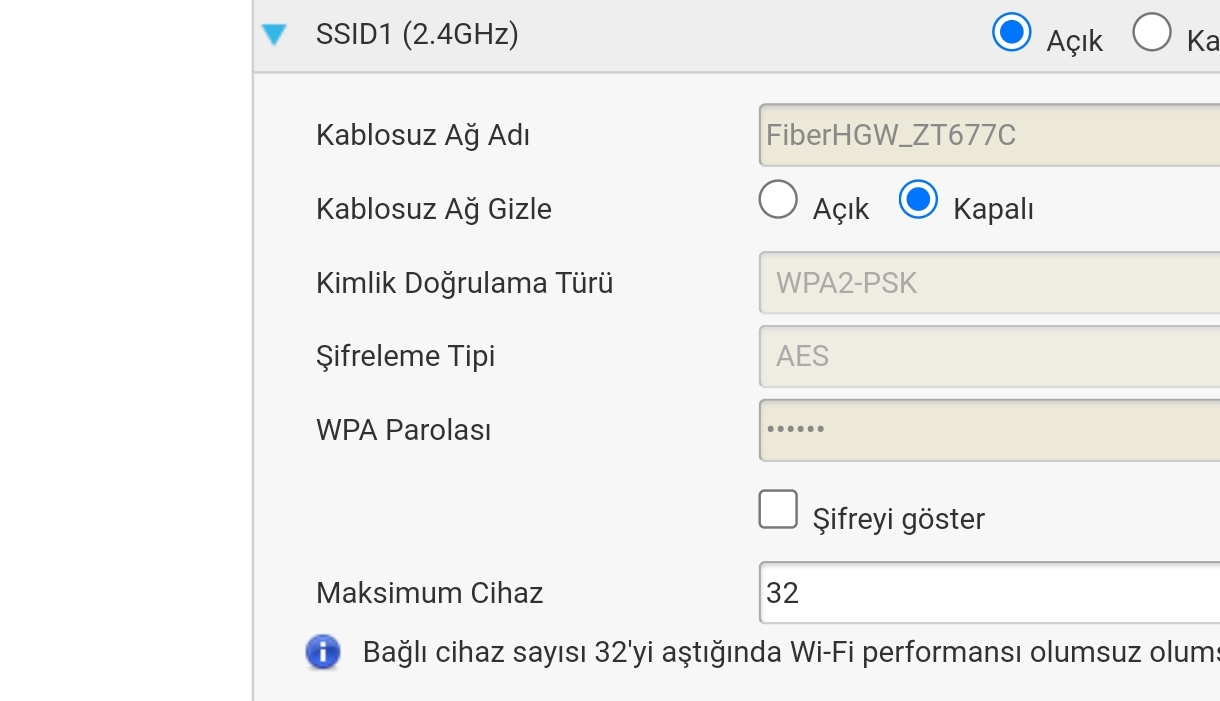The width and height of the screenshot is (1220, 701).
Task: Set Kablosuz Ağ Gizle to Açık
Action: pyautogui.click(x=778, y=199)
